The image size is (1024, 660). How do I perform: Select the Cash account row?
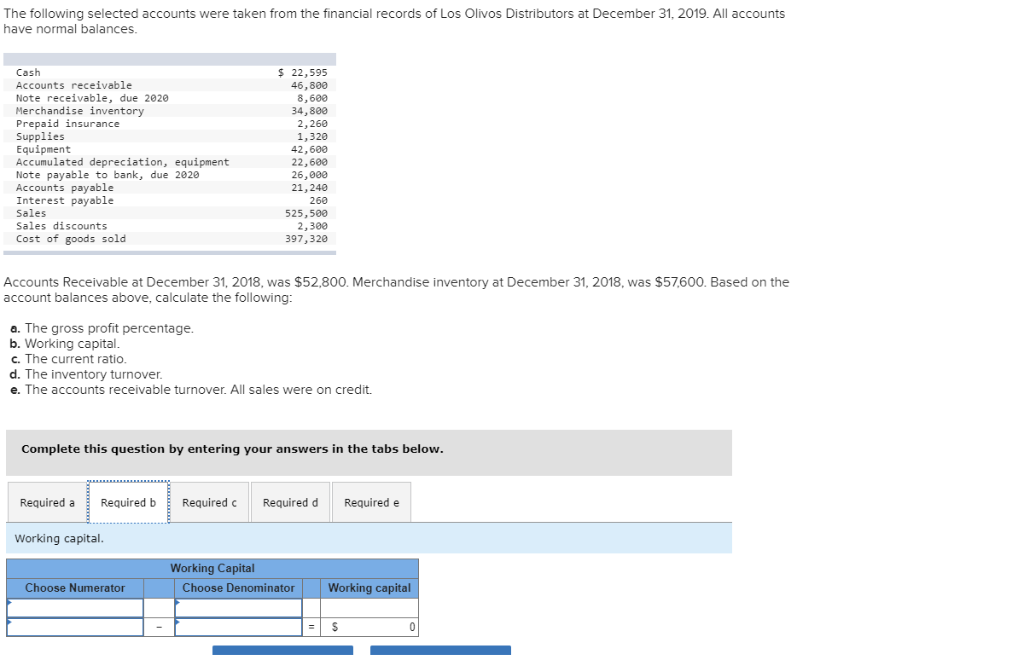click(100, 72)
